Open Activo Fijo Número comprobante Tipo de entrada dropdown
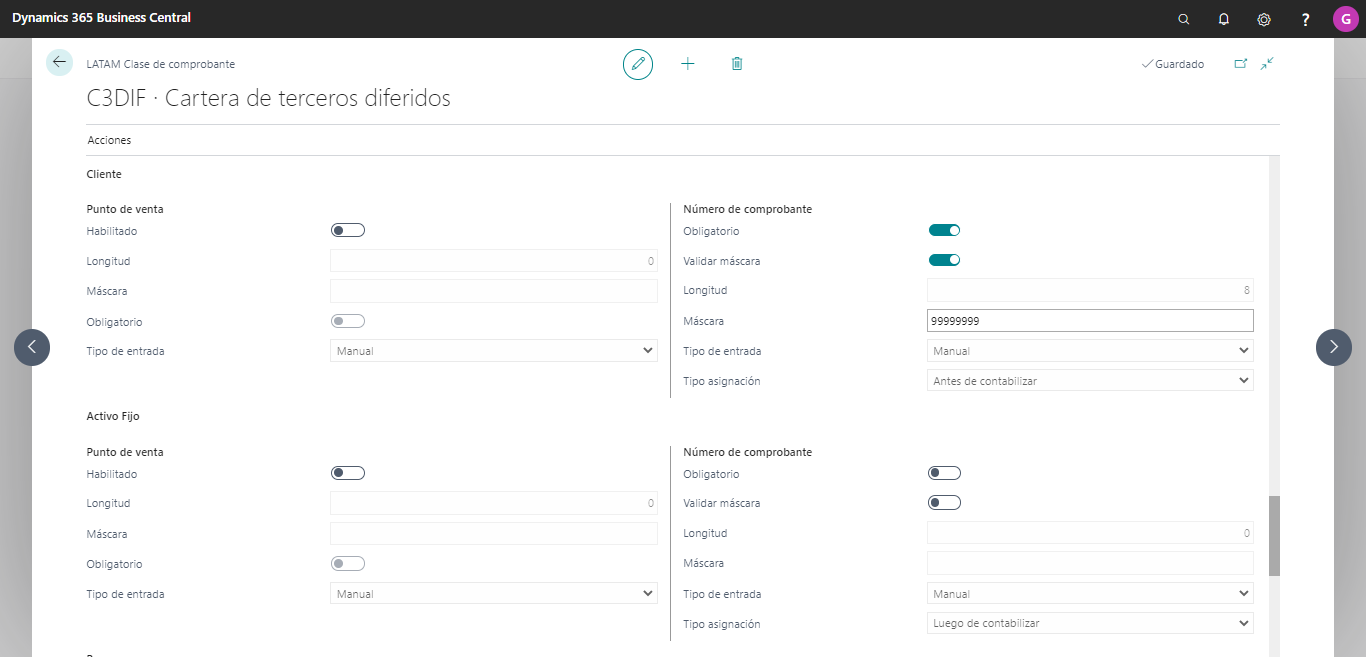Image resolution: width=1366 pixels, height=657 pixels. 1090,594
